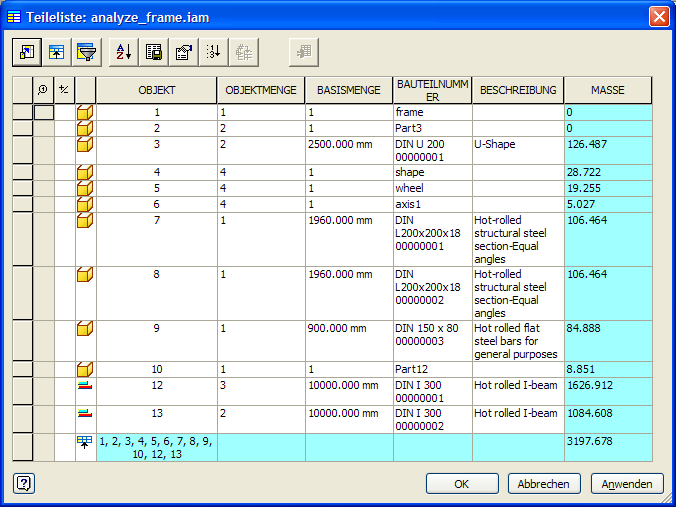Click the total mass 3197.678
The image size is (676, 507).
click(608, 448)
